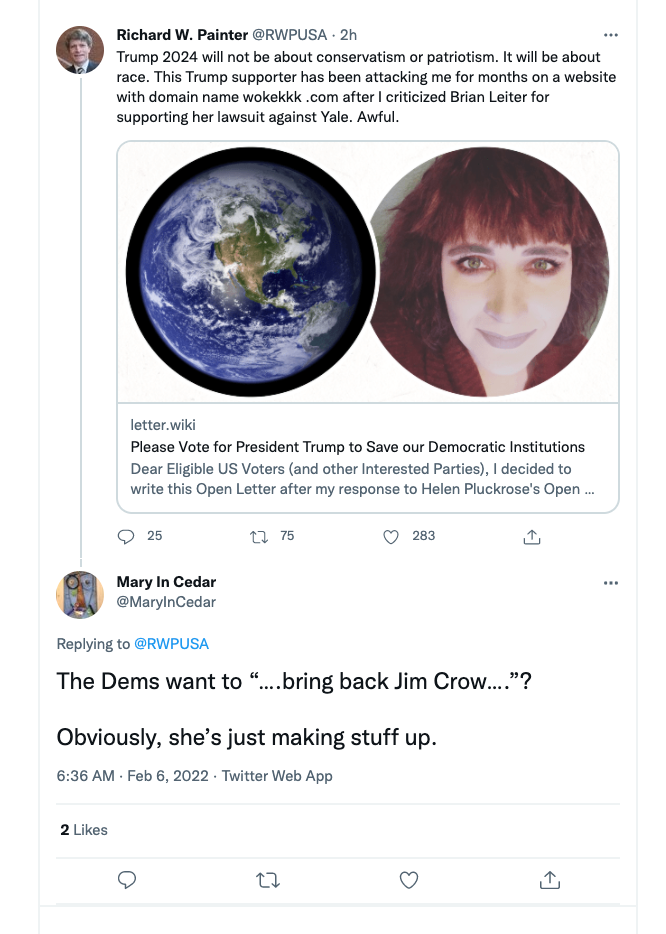Like Mary In Cedar's reply
Screen dimensions: 666x934
(x=408, y=880)
